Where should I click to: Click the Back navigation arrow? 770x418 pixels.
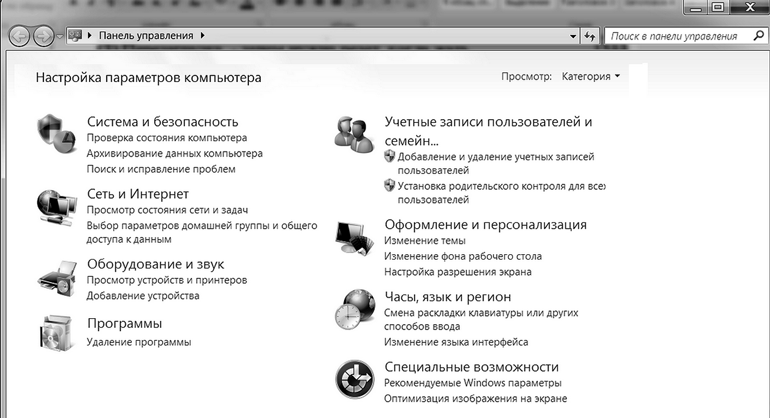(x=20, y=36)
